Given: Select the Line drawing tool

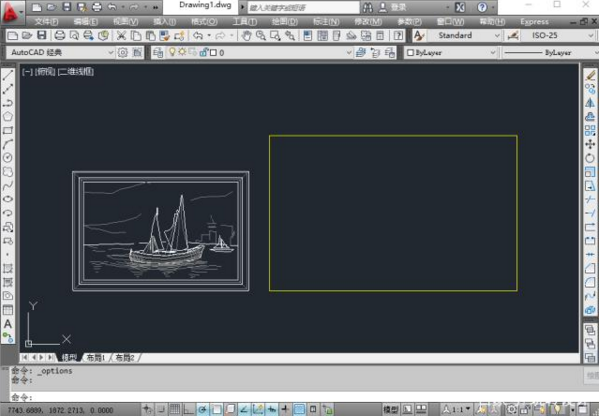Looking at the screenshot, I should pos(8,75).
